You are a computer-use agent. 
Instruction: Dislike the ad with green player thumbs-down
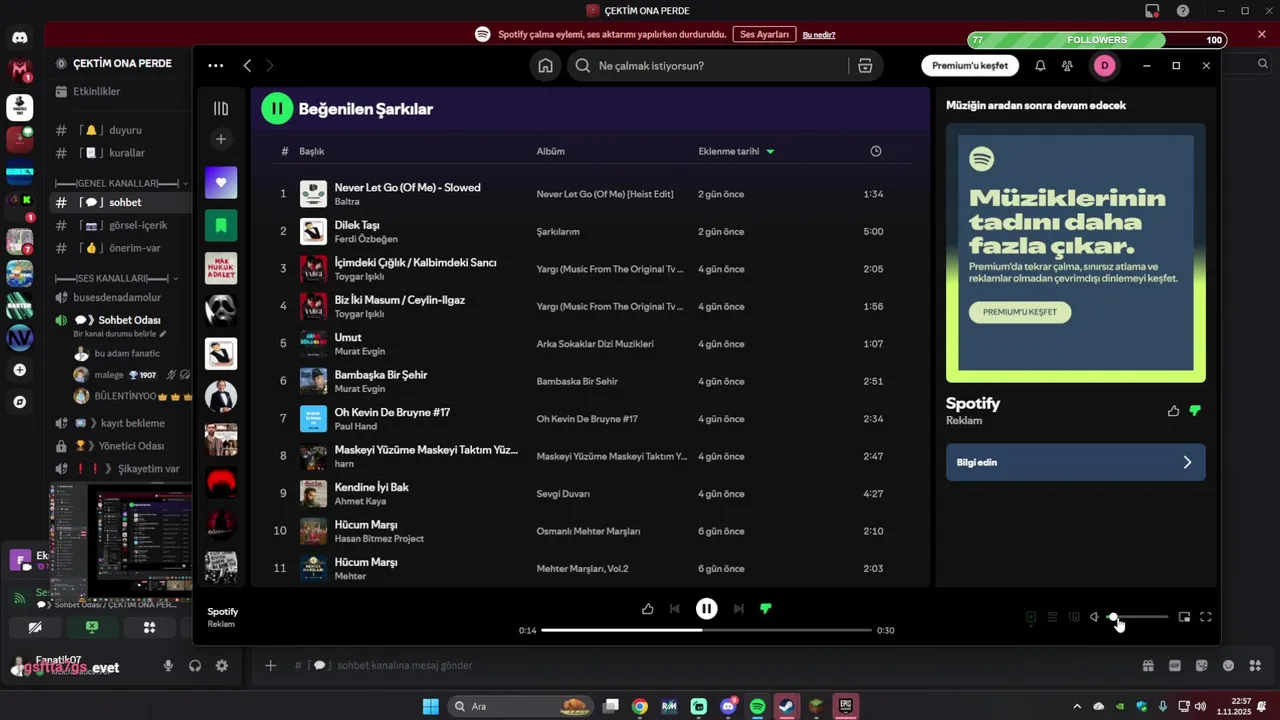[766, 608]
